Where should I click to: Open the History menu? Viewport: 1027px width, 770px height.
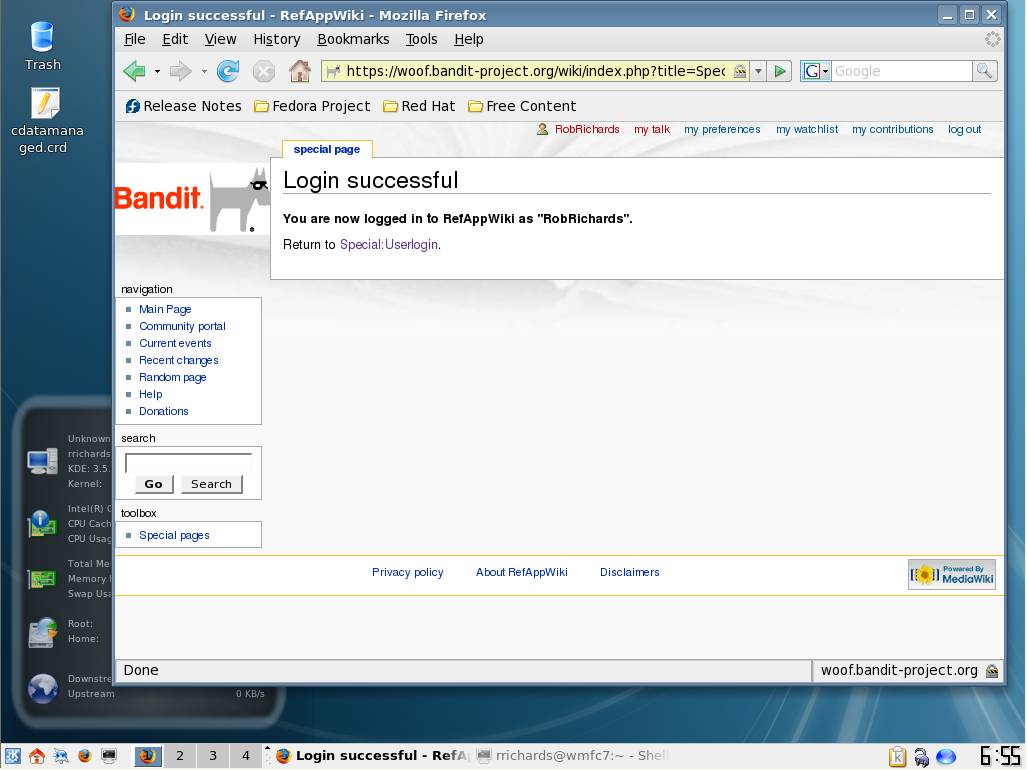click(276, 39)
